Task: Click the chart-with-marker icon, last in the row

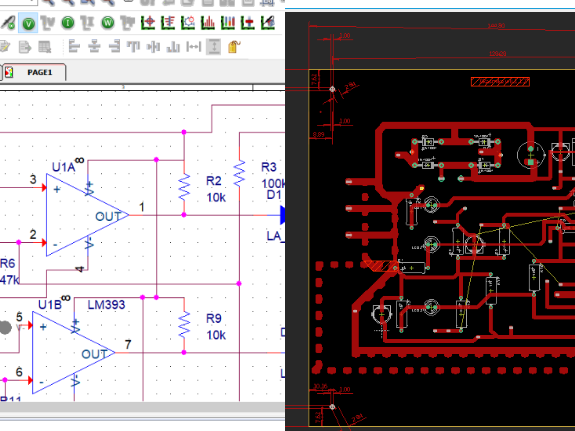Action: tap(268, 23)
